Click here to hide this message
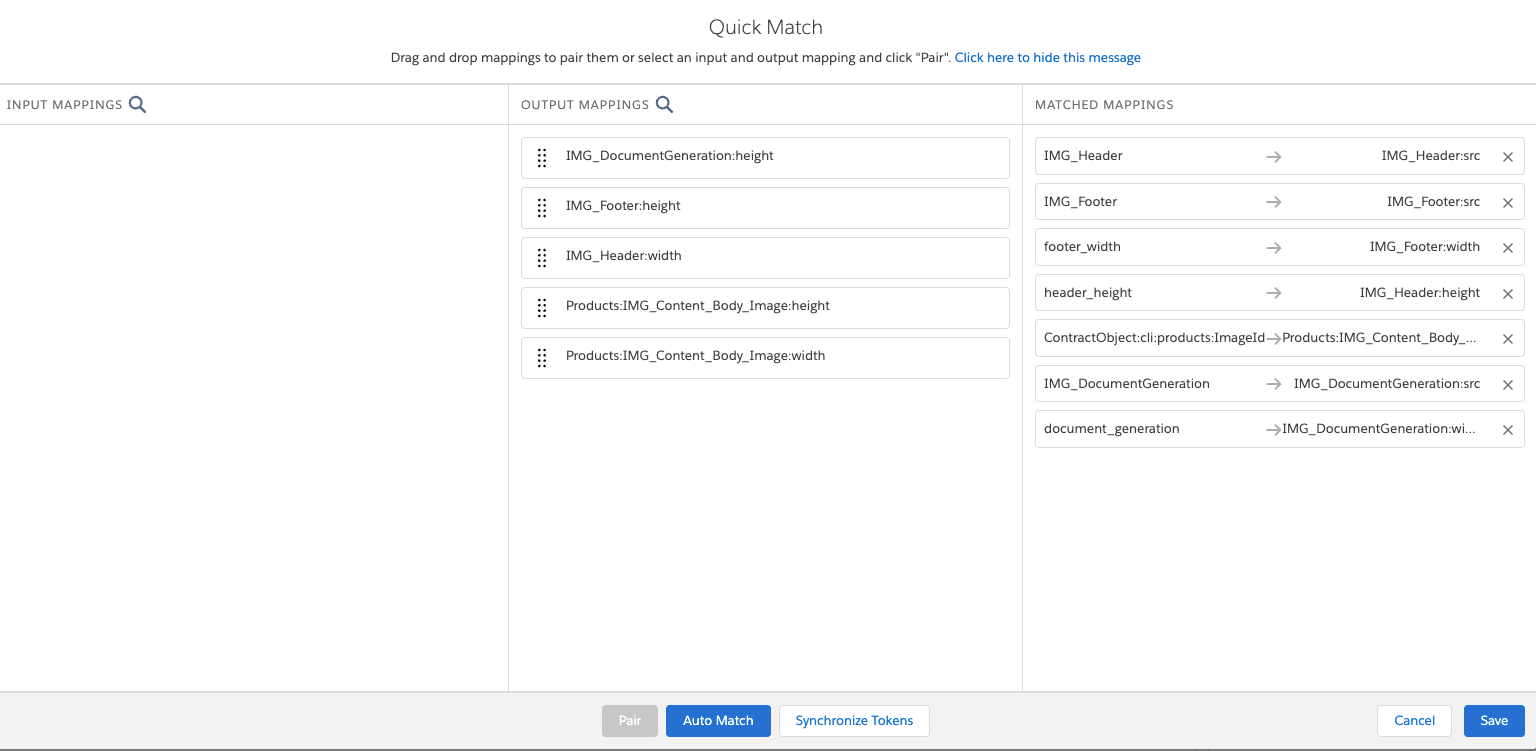Image resolution: width=1536 pixels, height=751 pixels. point(1047,57)
